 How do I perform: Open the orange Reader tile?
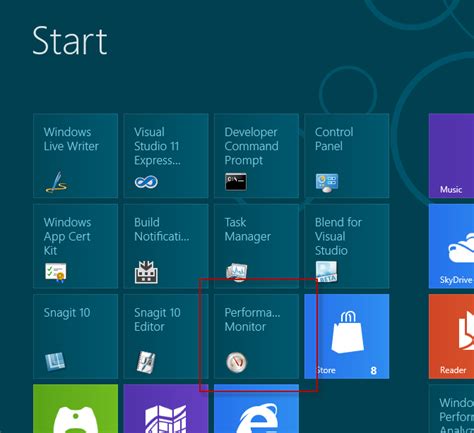point(451,336)
